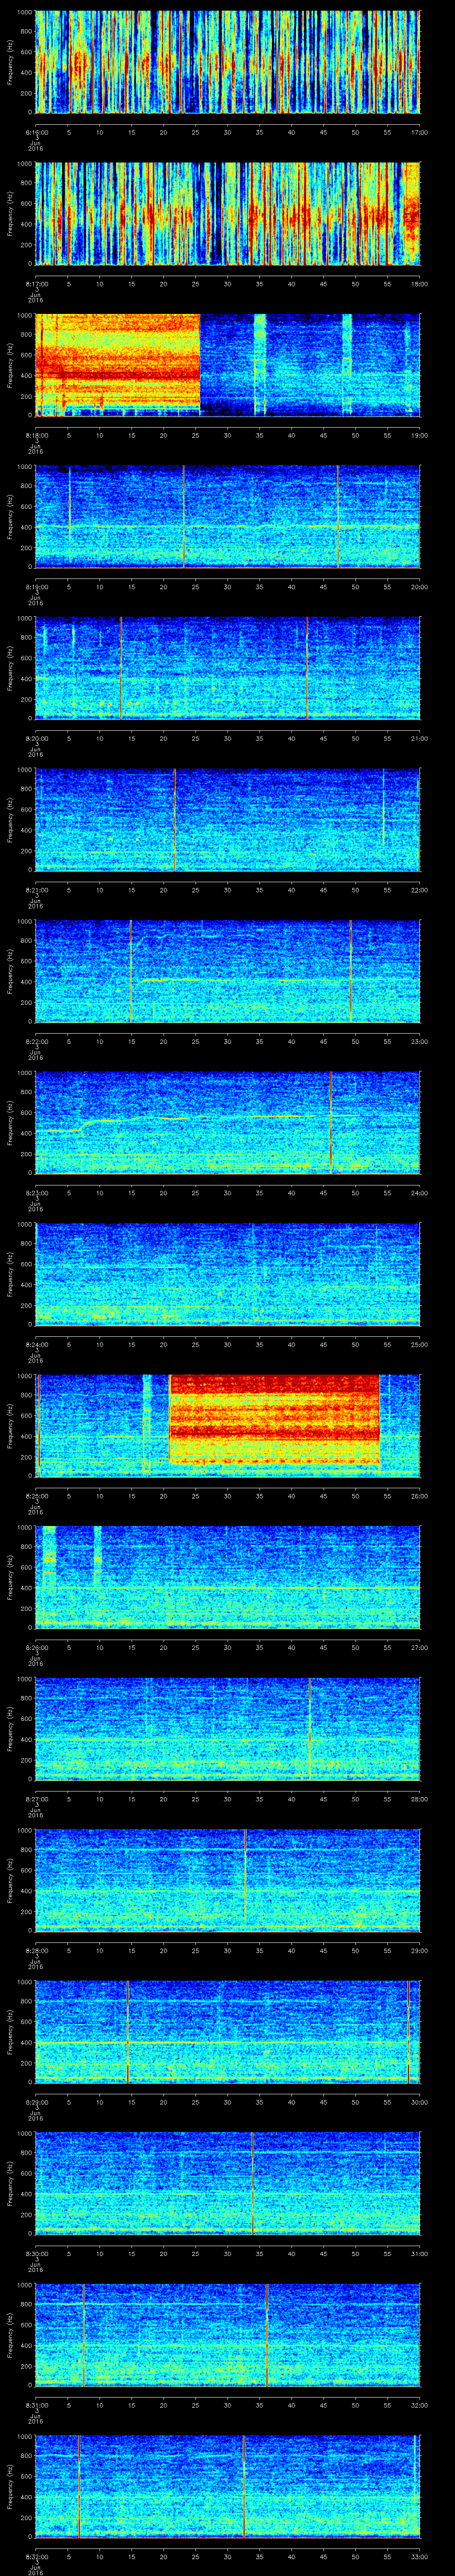Image resolution: width=455 pixels, height=2576 pixels.
Task: Click the '29:00' end label
Action: (419, 1950)
